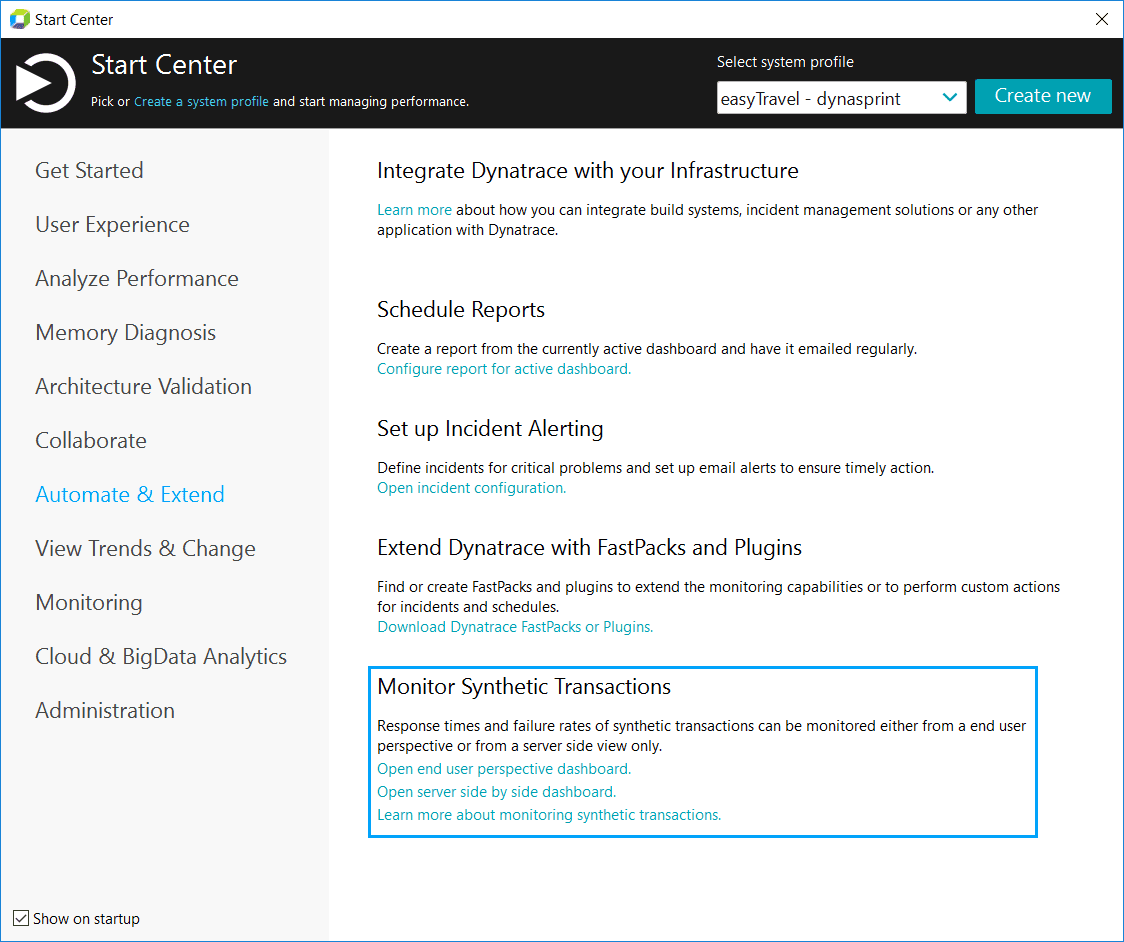
Task: Go to Analyze Performance
Action: pyautogui.click(x=137, y=278)
